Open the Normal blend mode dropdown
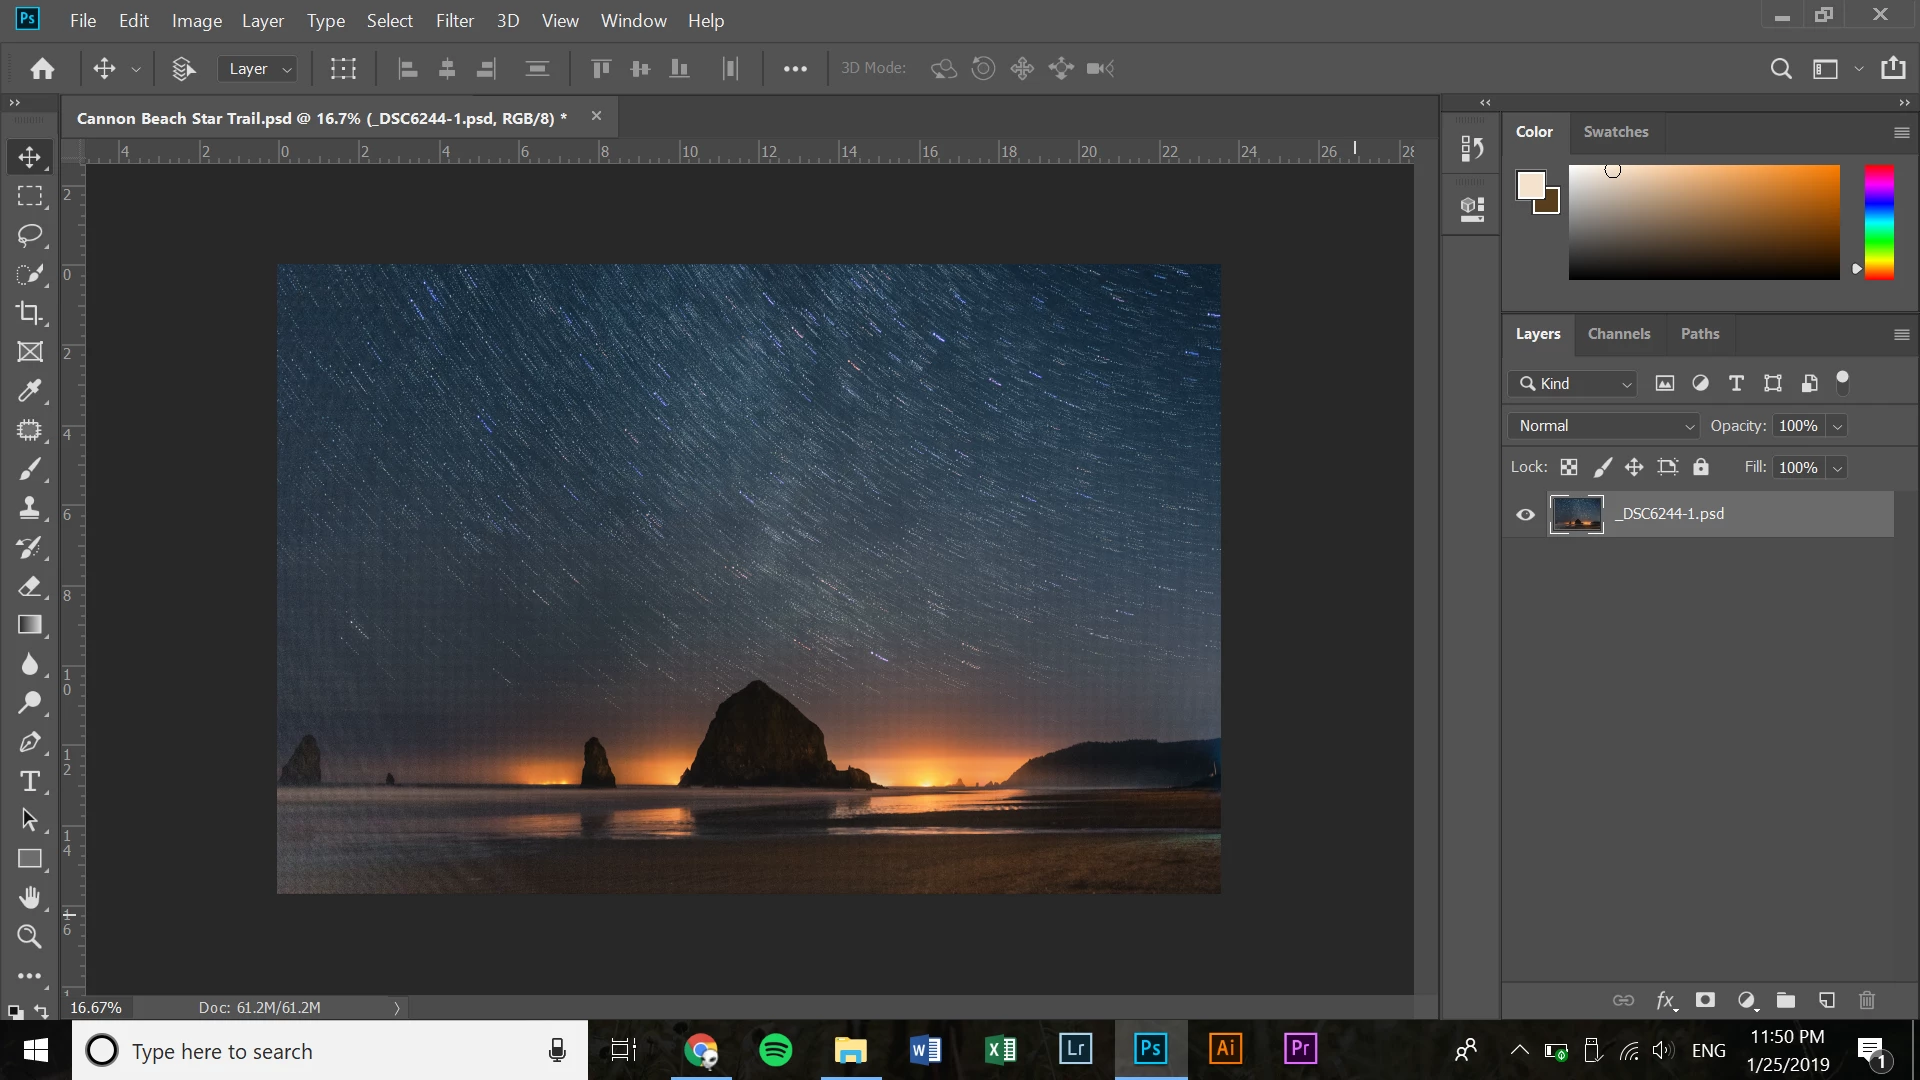1920x1080 pixels. click(1603, 426)
